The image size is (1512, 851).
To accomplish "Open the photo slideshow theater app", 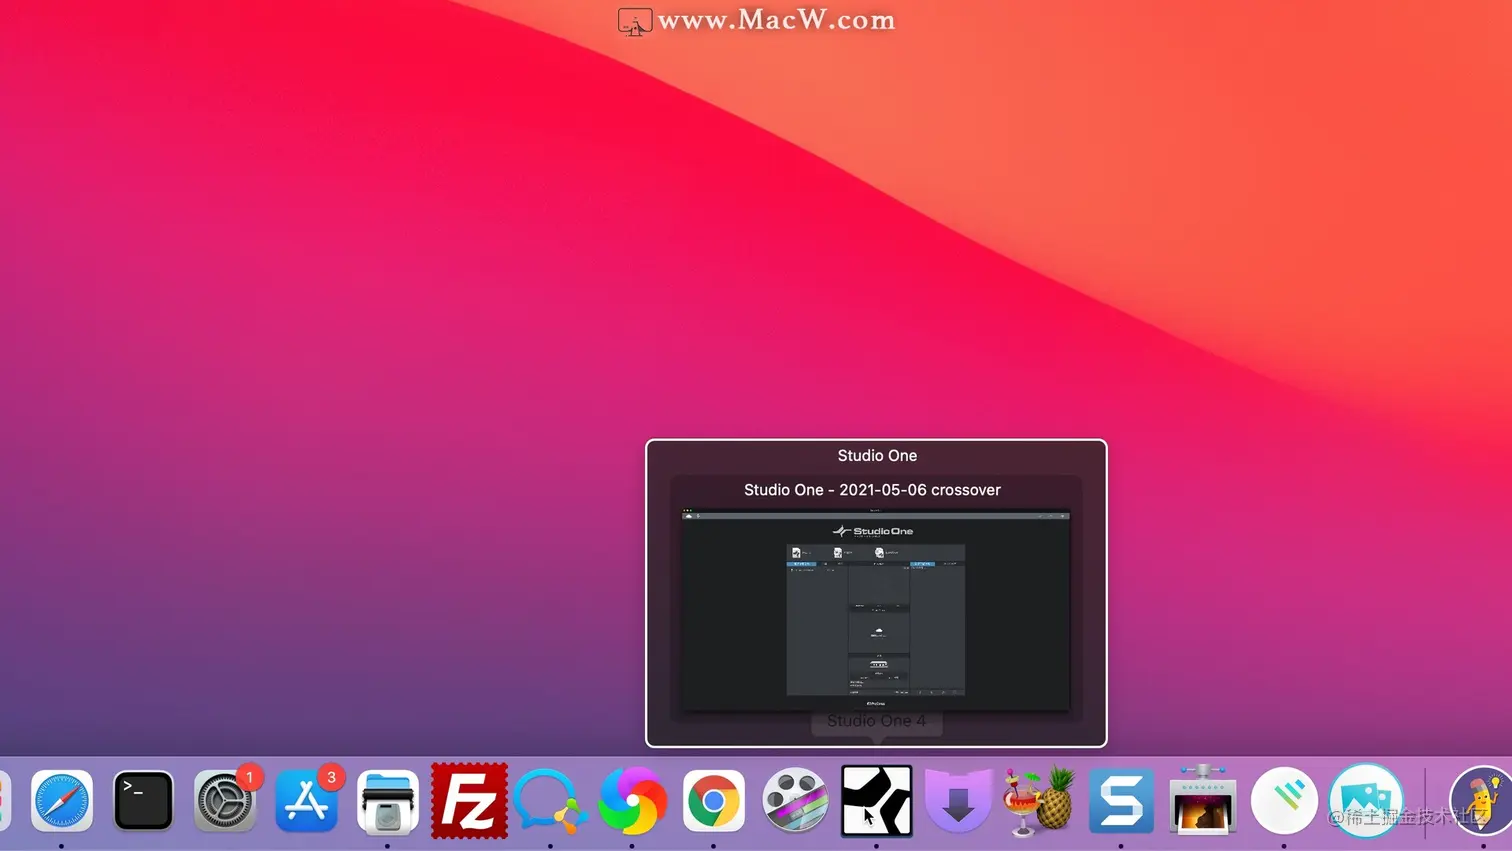I will (x=1203, y=800).
